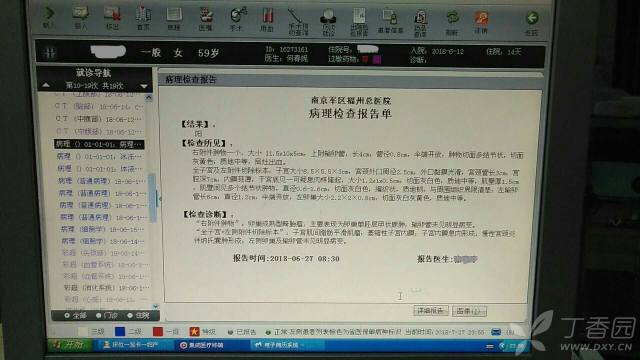Open the 开始 Start button on taskbar
The height and width of the screenshot is (360, 640).
[x=68, y=345]
